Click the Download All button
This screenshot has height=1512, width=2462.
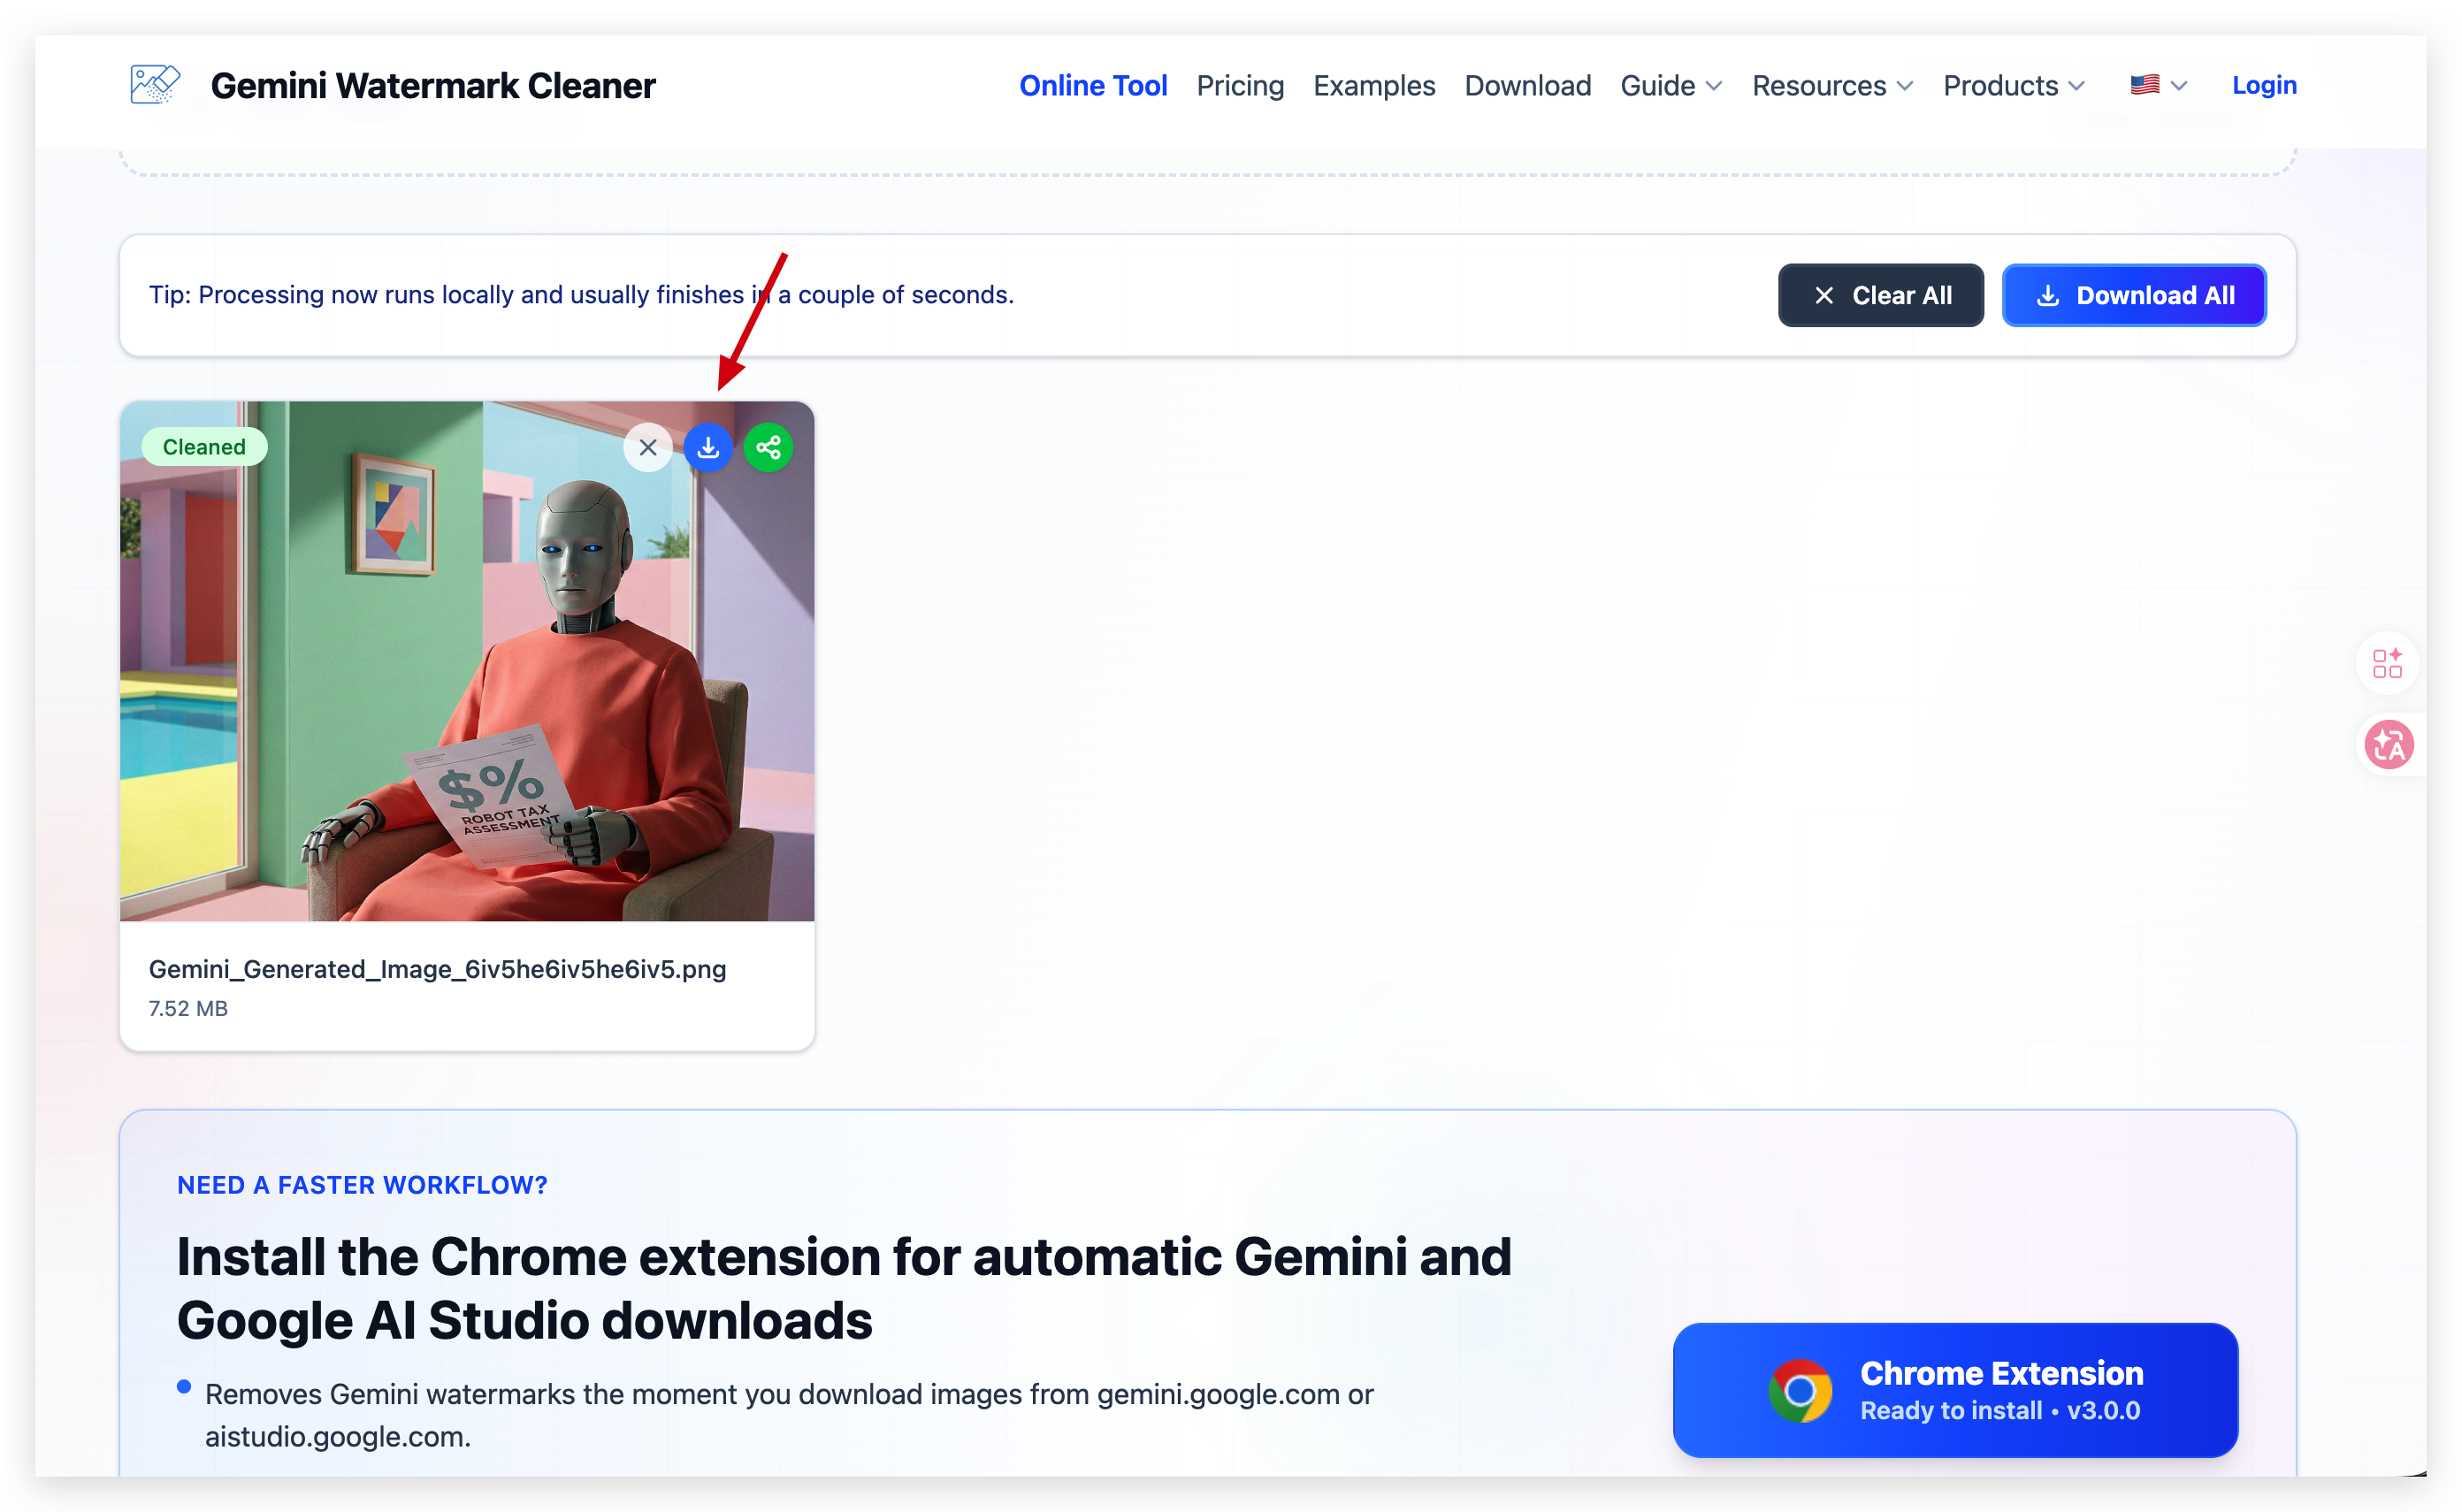pos(2133,295)
